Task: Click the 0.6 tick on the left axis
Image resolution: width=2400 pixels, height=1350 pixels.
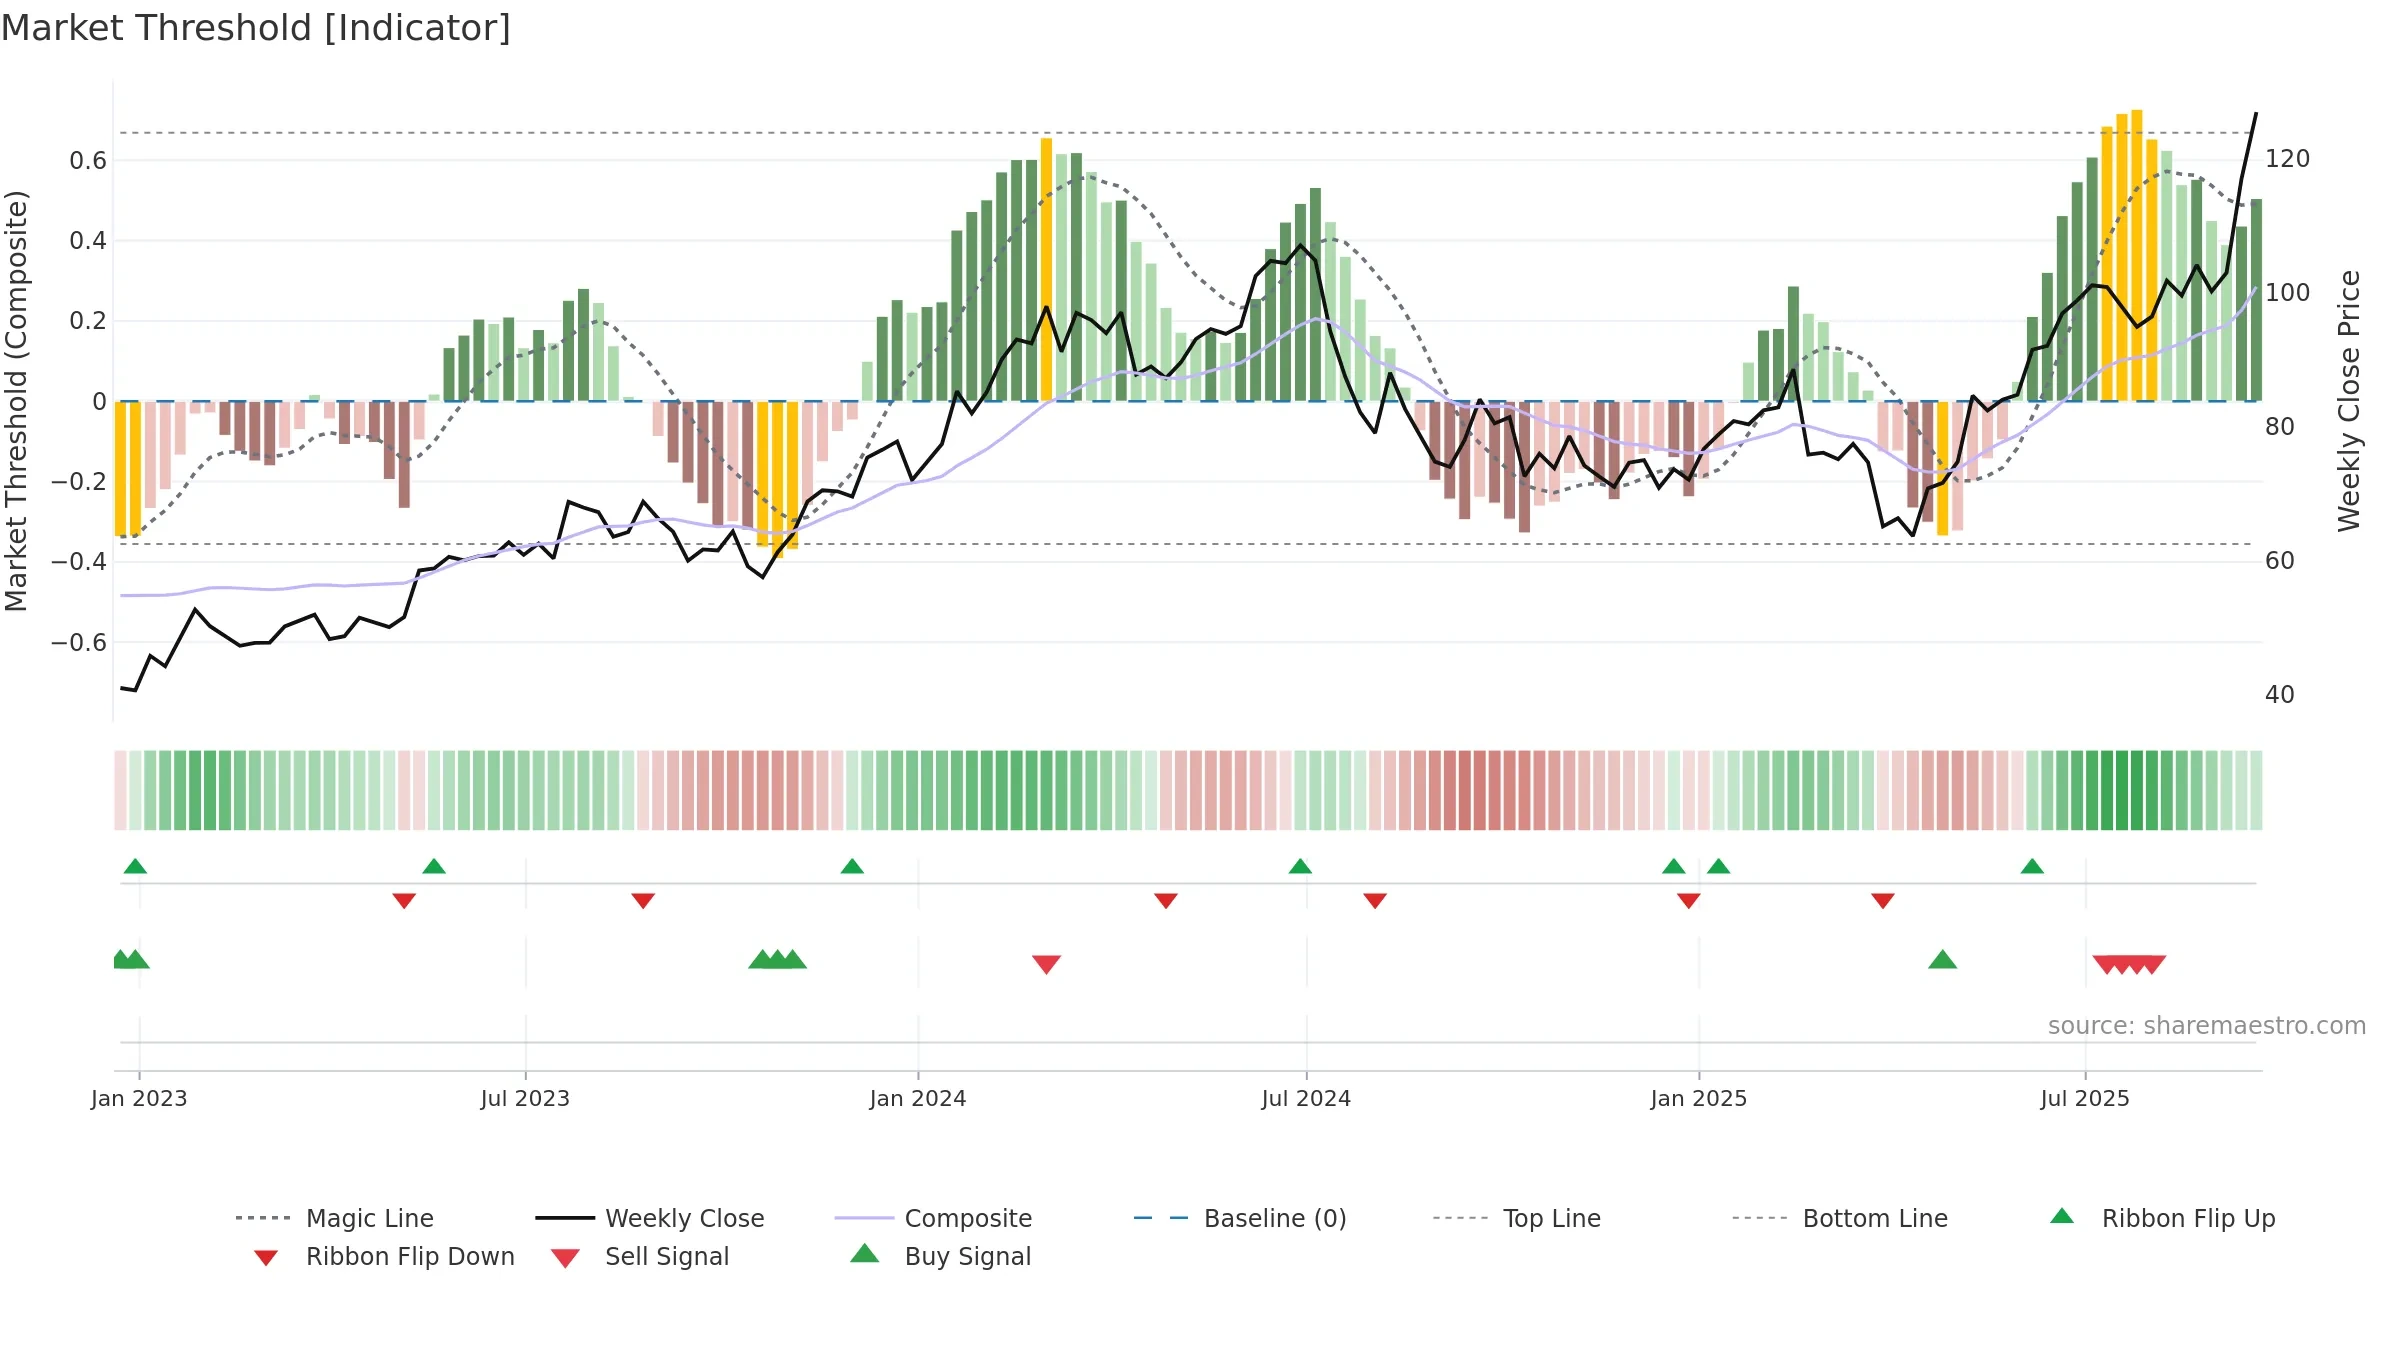Action: 88,161
